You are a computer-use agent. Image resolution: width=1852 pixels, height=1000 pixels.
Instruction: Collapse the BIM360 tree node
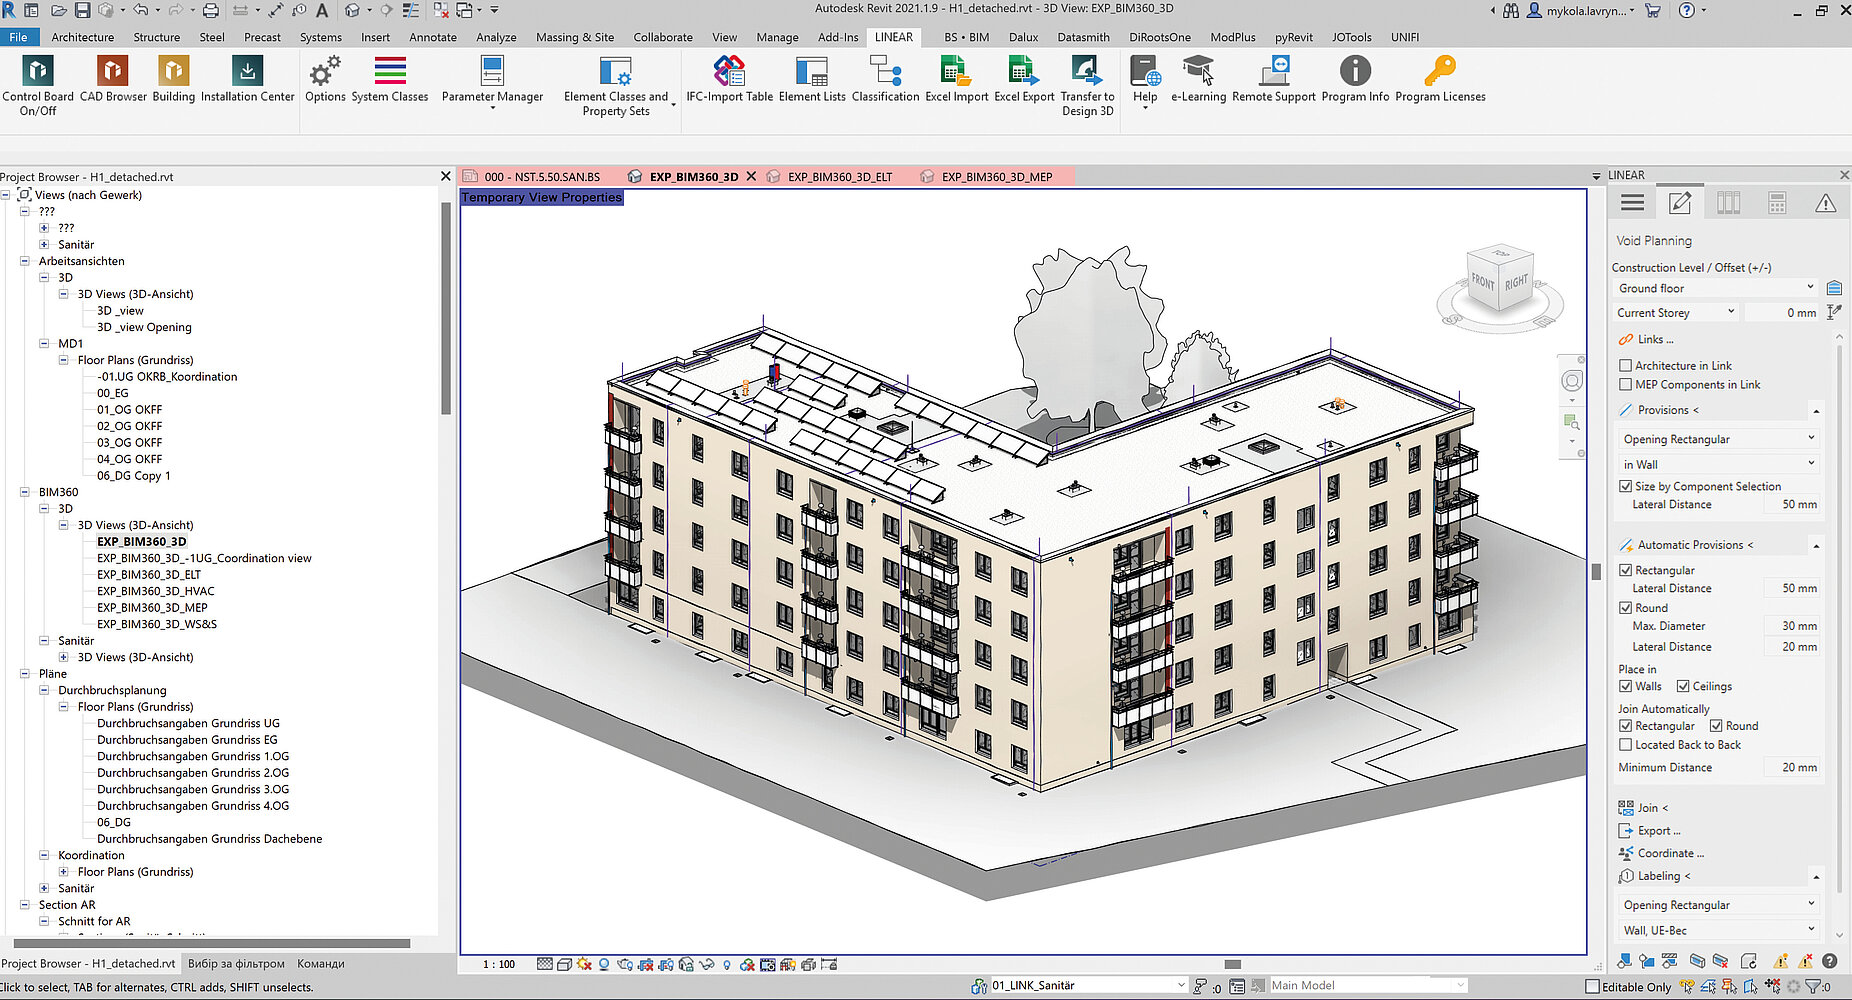click(25, 492)
